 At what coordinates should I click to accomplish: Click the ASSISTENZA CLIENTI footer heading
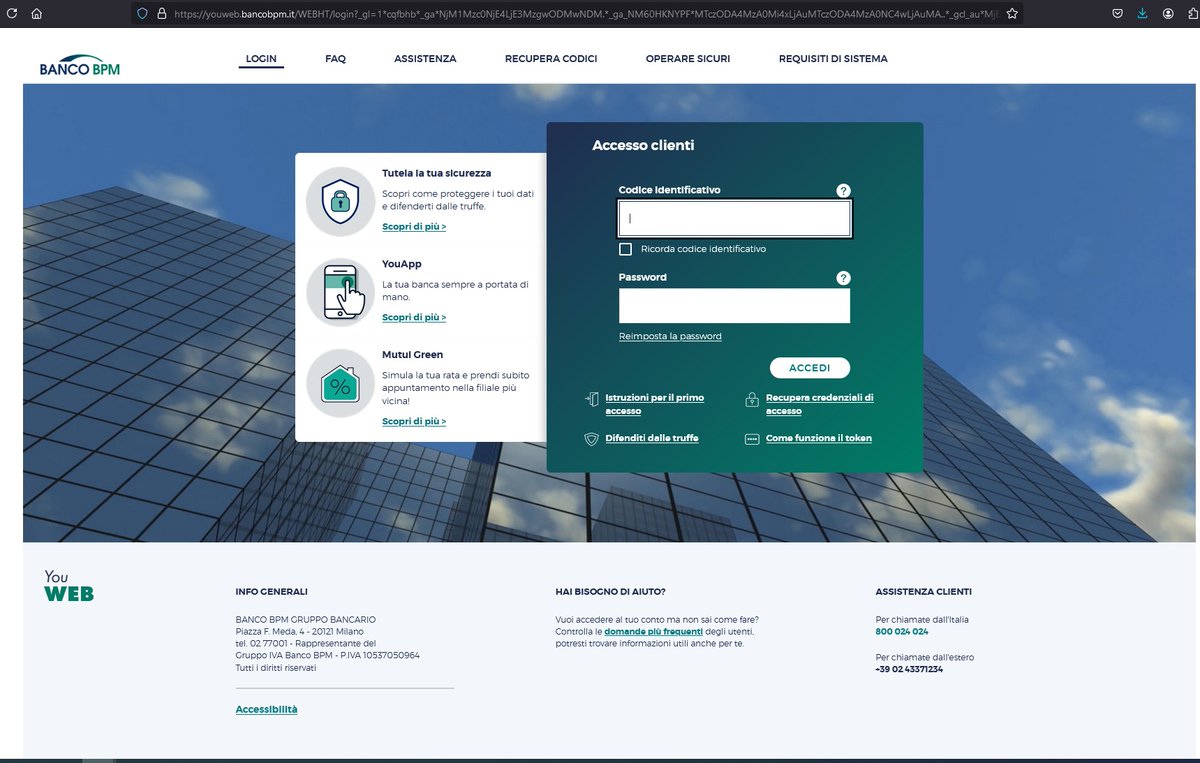coord(923,592)
